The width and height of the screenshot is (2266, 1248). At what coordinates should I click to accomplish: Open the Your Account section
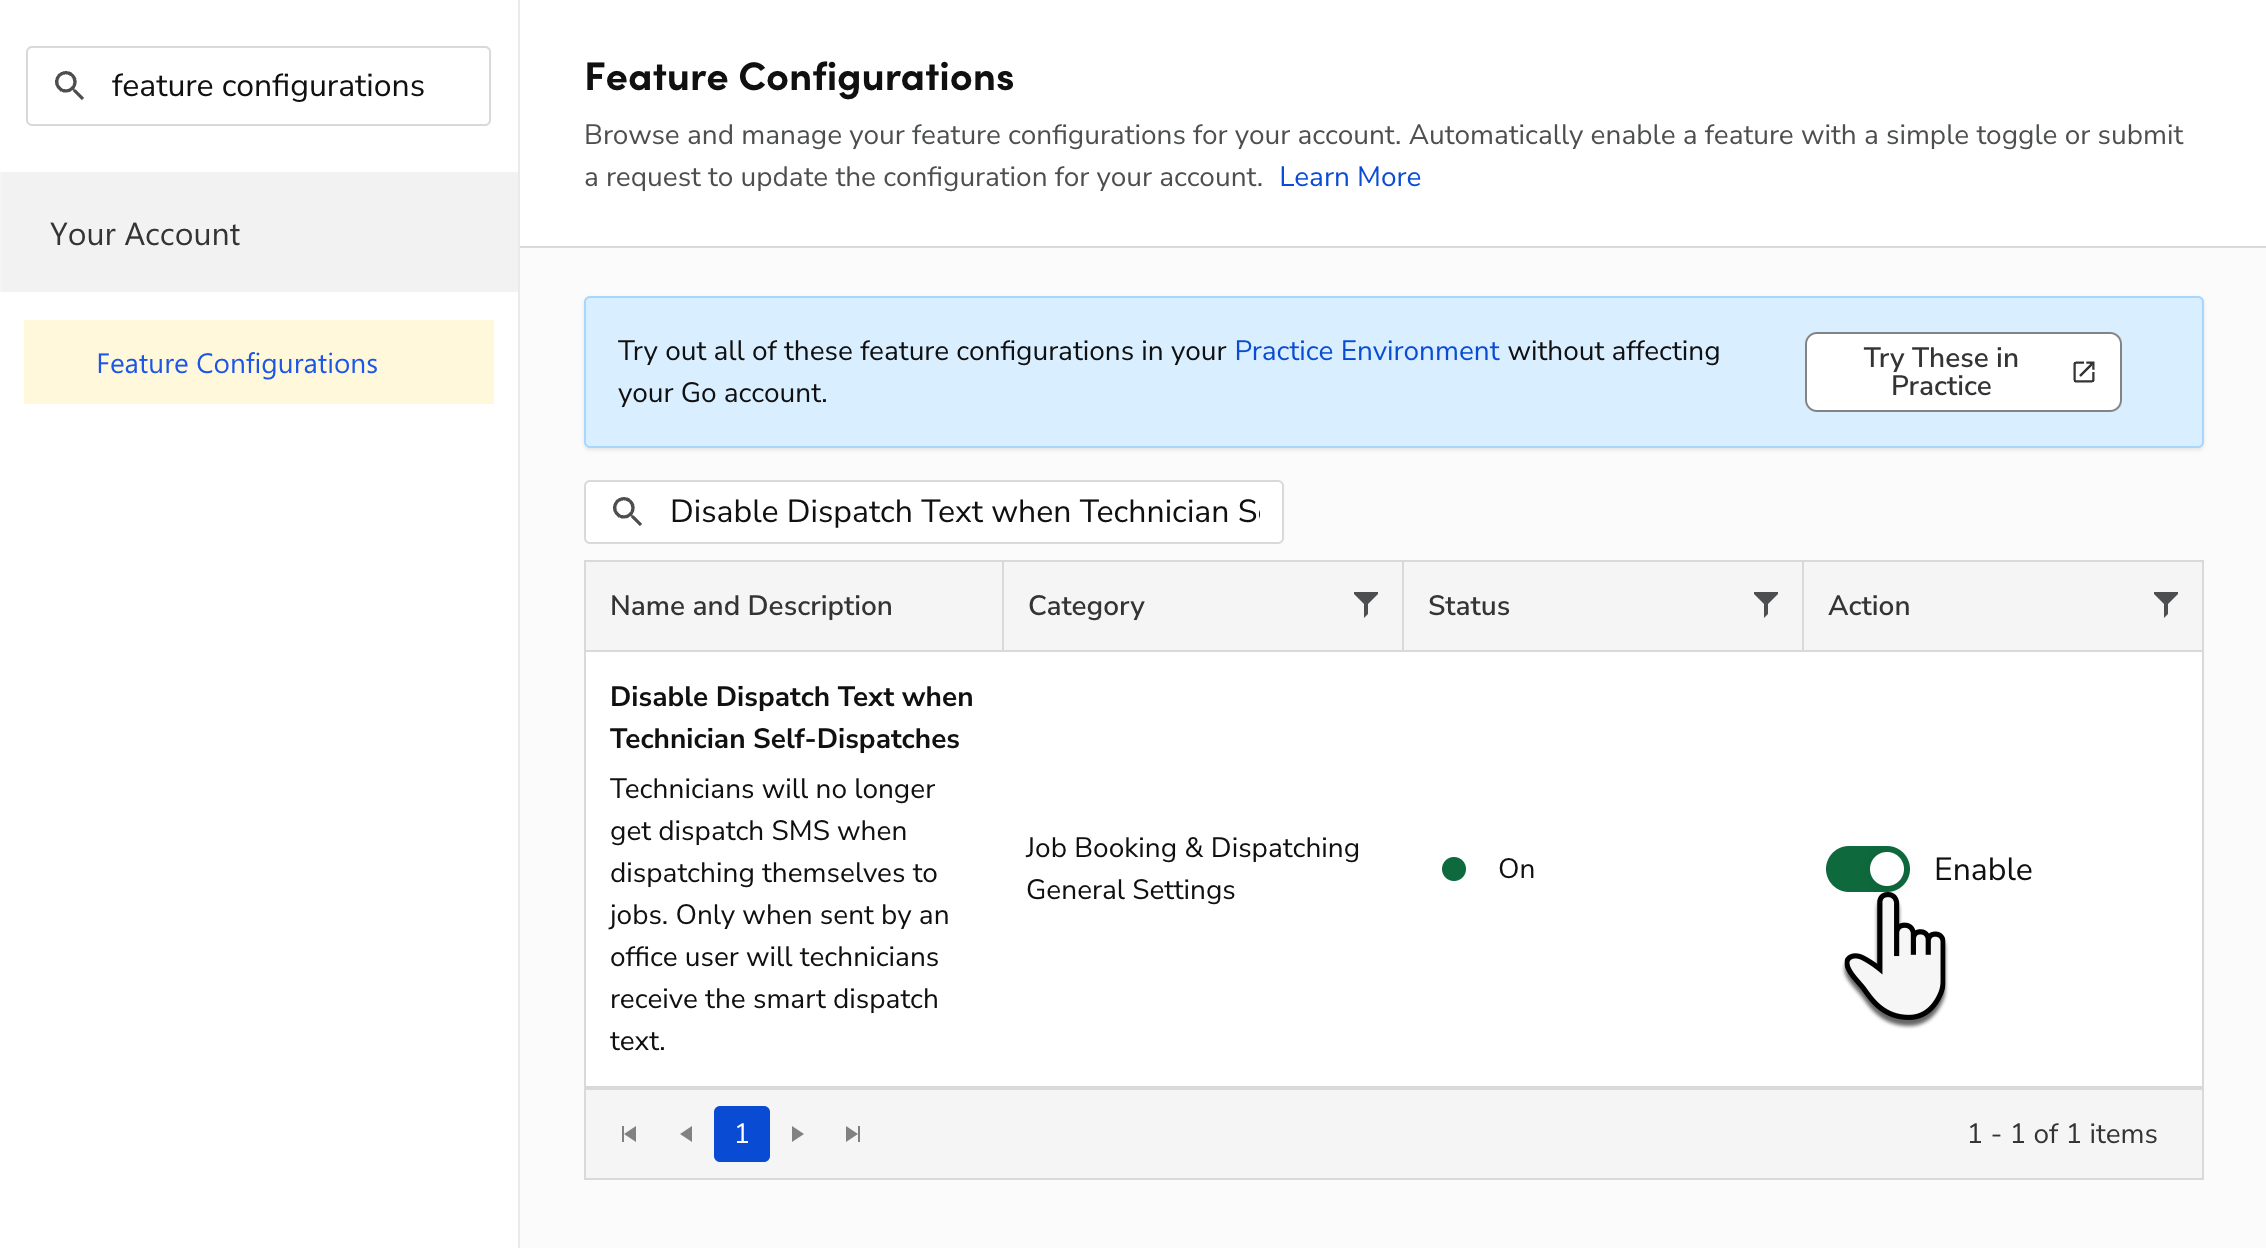click(145, 233)
